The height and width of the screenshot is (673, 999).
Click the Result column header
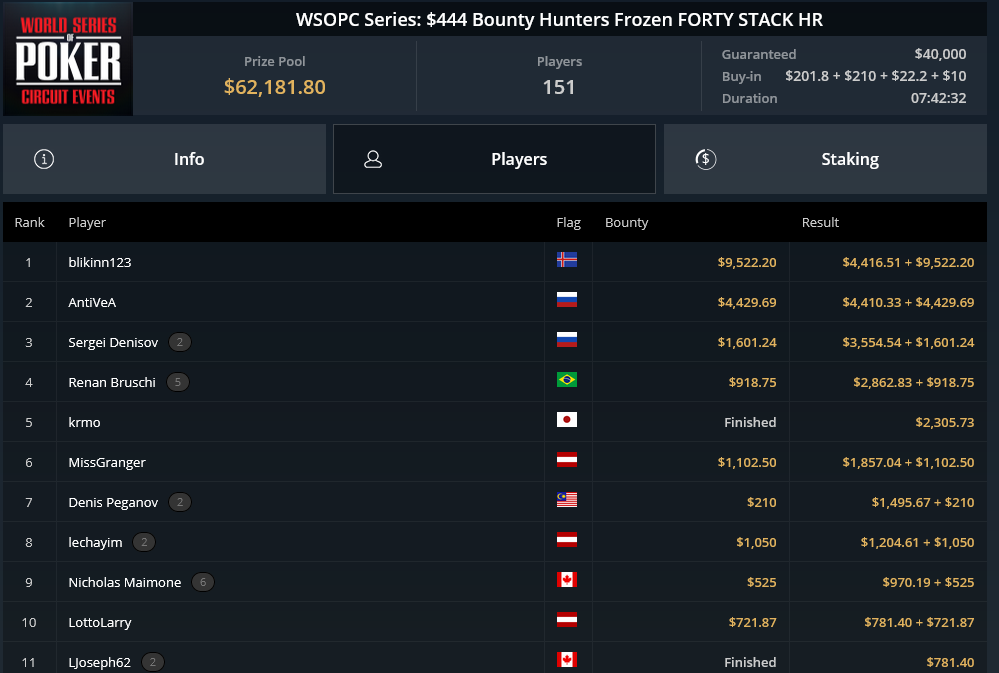coord(820,222)
